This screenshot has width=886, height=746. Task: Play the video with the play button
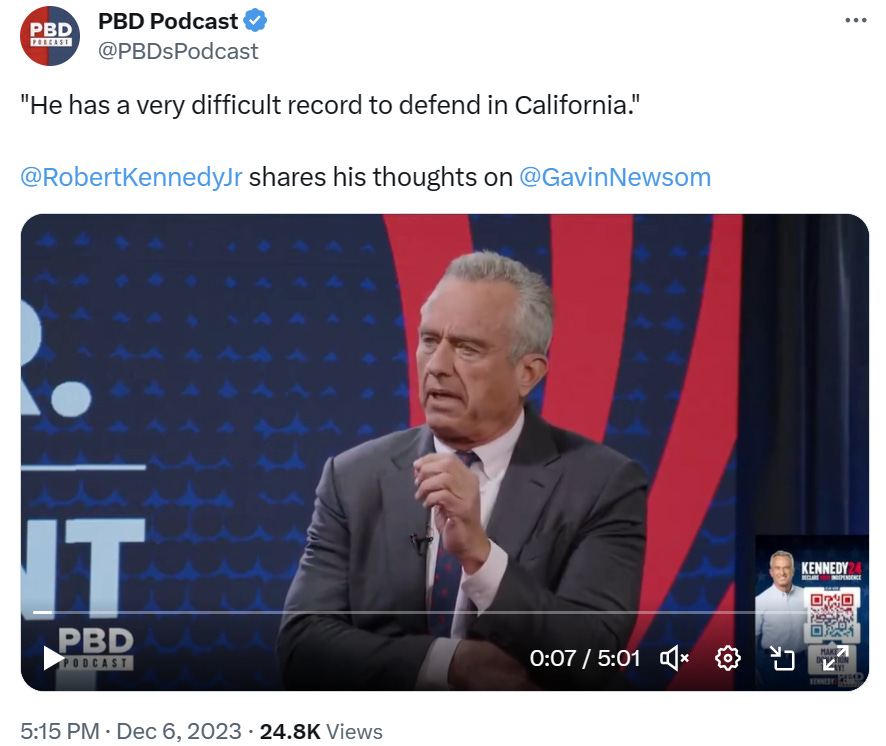pyautogui.click(x=54, y=658)
